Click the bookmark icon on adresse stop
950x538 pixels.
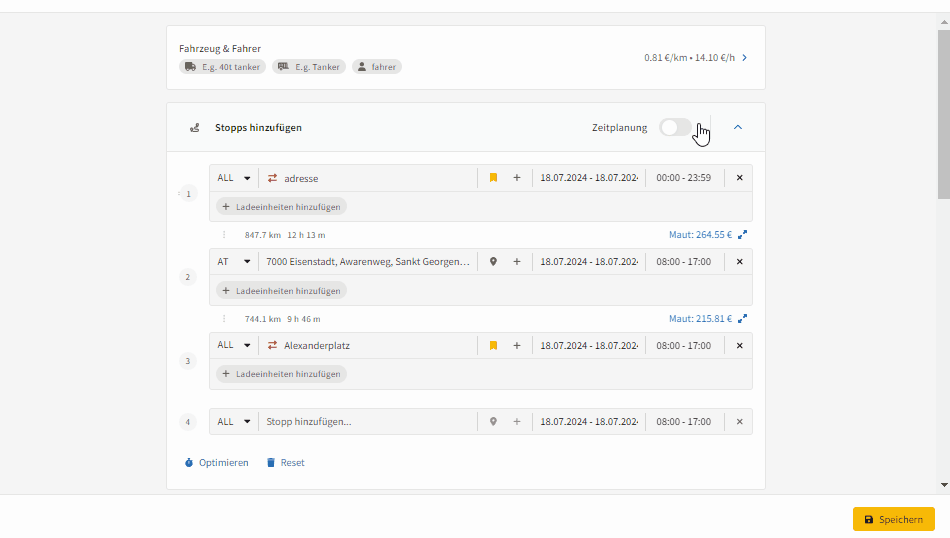click(x=493, y=178)
